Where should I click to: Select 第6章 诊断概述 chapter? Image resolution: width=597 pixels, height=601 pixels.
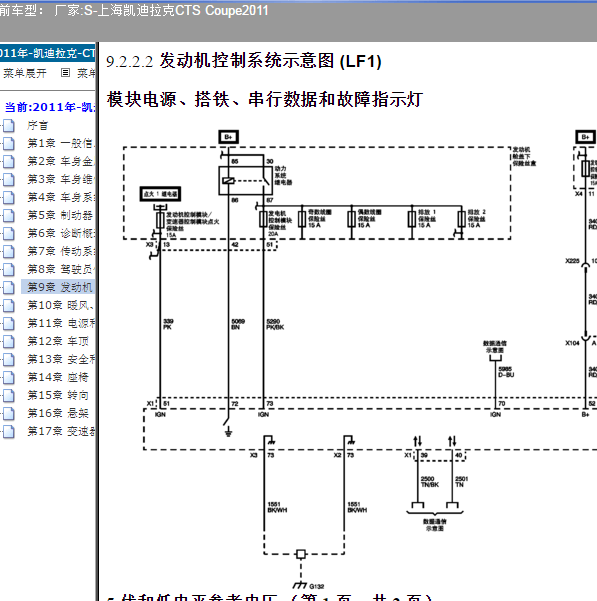click(61, 233)
